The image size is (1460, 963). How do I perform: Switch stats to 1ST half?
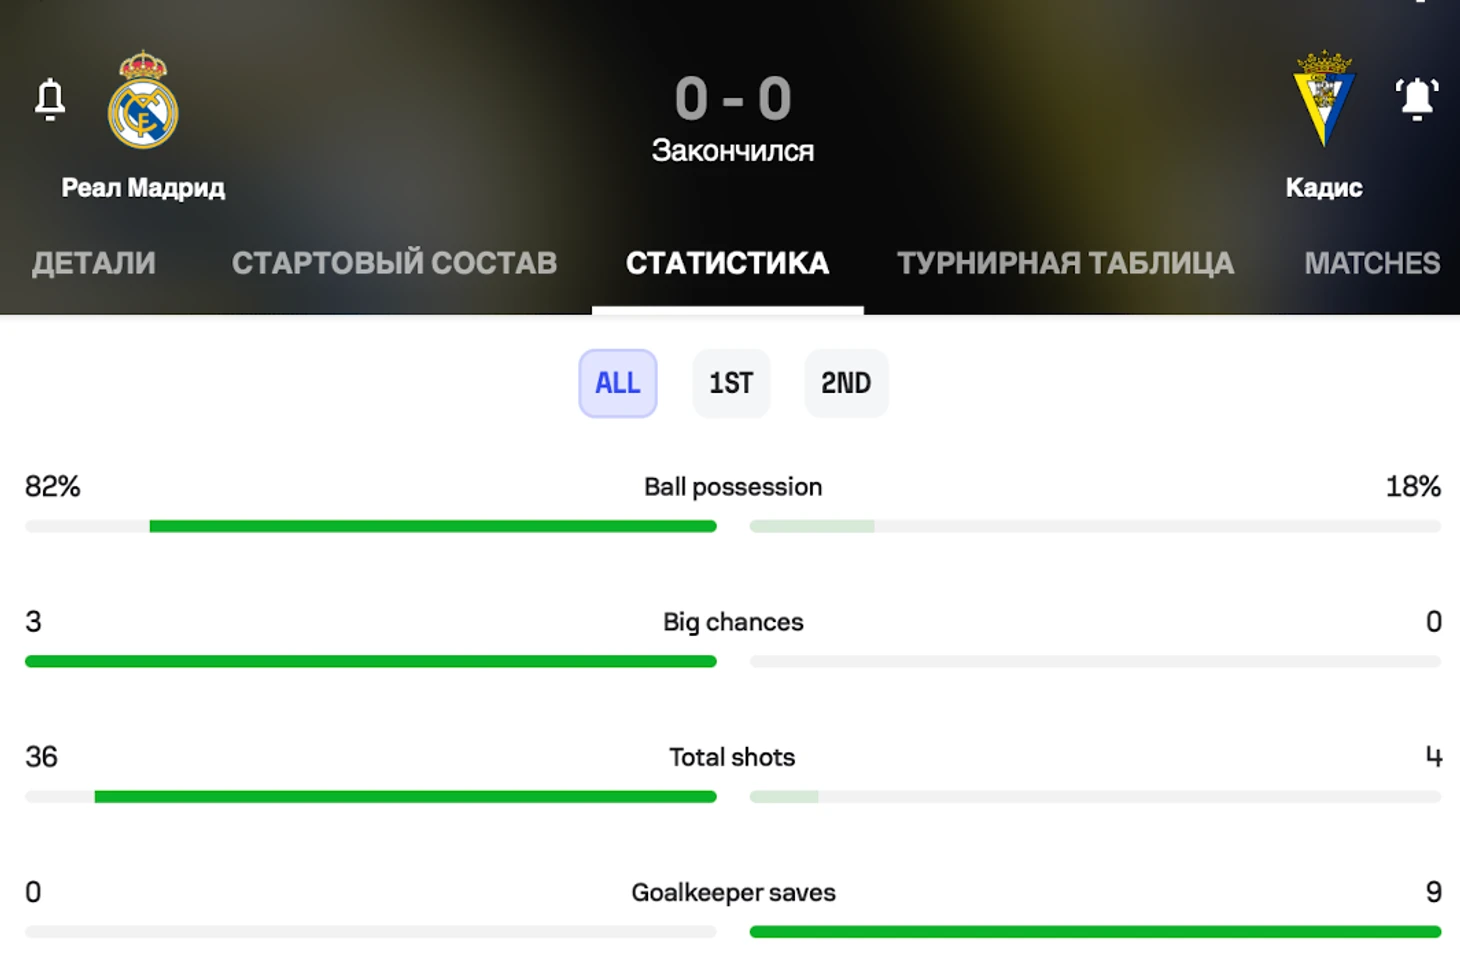pos(731,383)
